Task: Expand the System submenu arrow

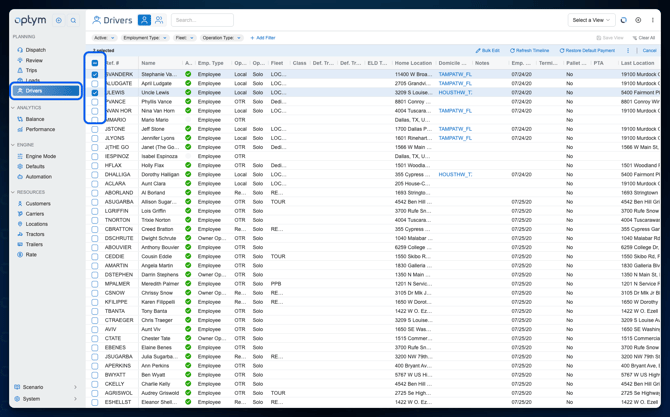Action: [x=76, y=399]
